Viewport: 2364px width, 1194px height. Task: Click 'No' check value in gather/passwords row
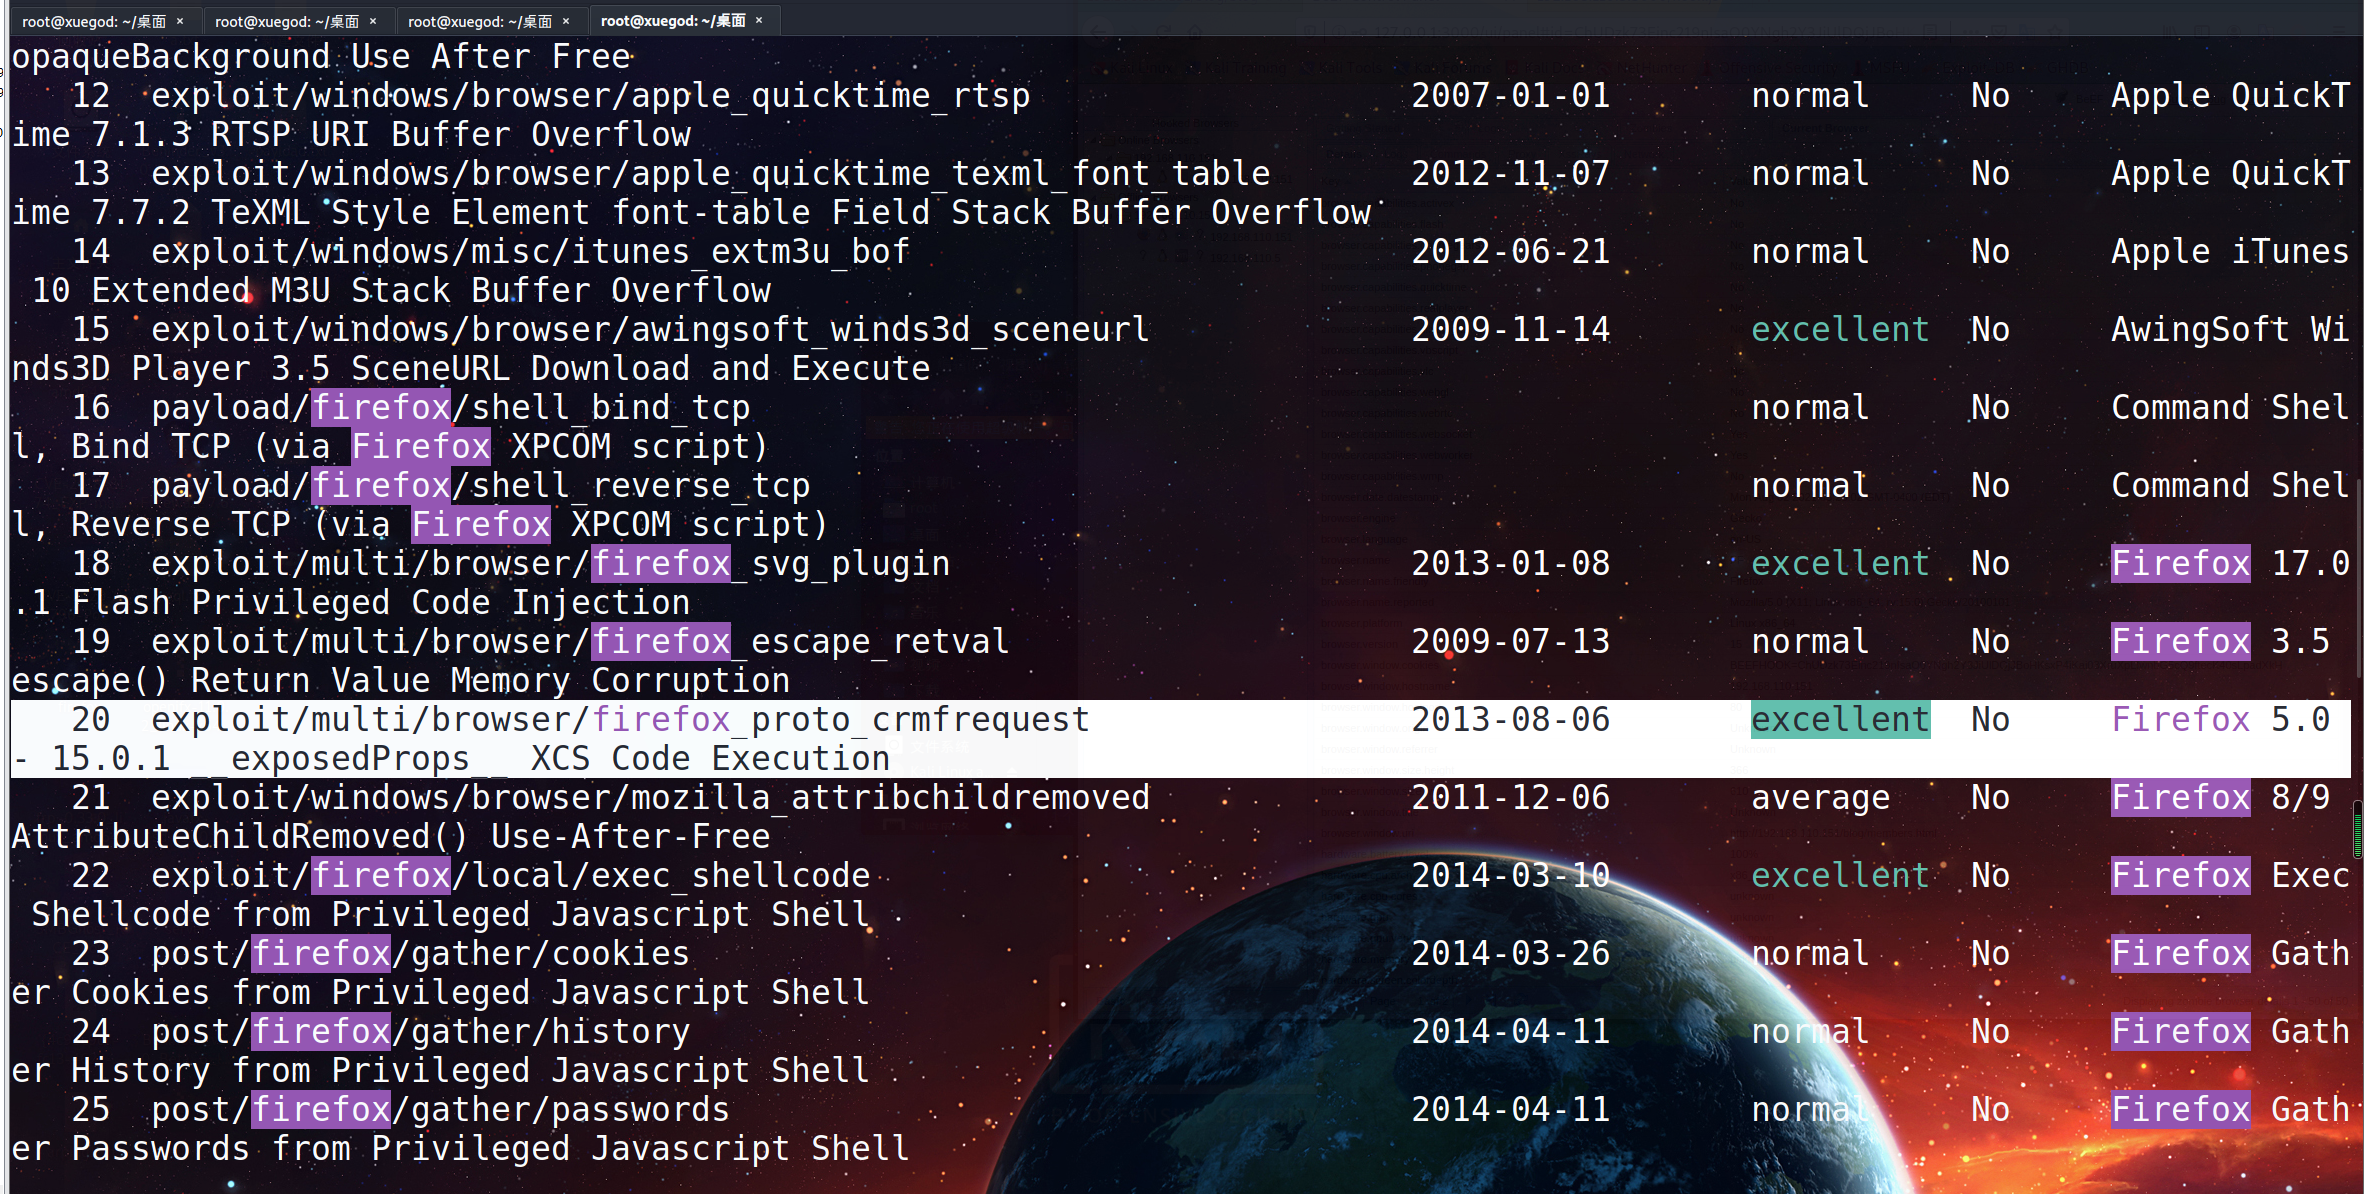click(1990, 1110)
